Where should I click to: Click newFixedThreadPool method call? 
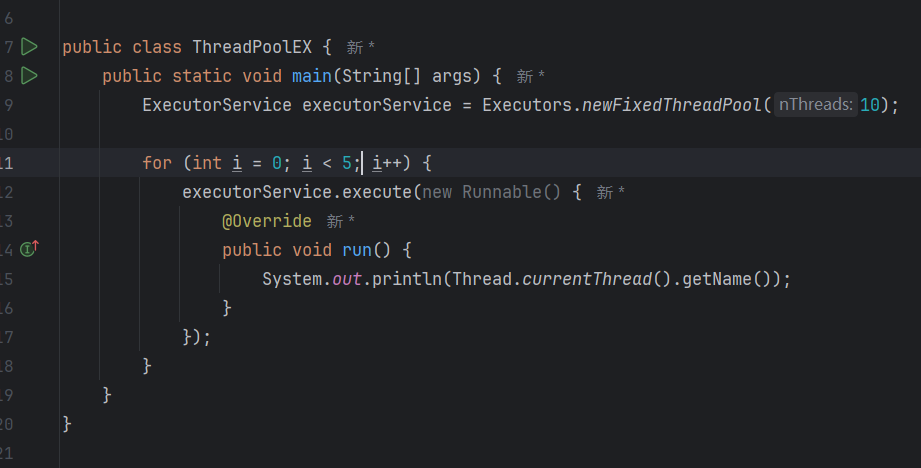pyautogui.click(x=671, y=105)
